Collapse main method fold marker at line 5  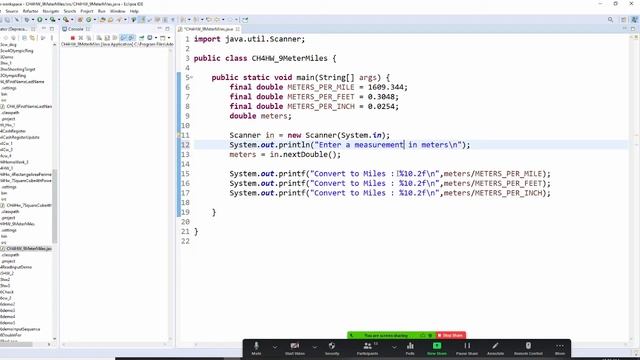tap(191, 77)
